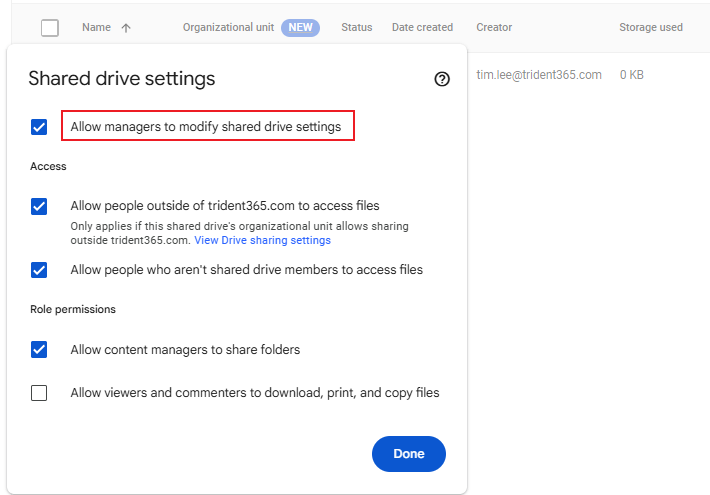This screenshot has height=495, width=710.
Task: Tick the select-all checkbox in table header
Action: pyautogui.click(x=50, y=28)
